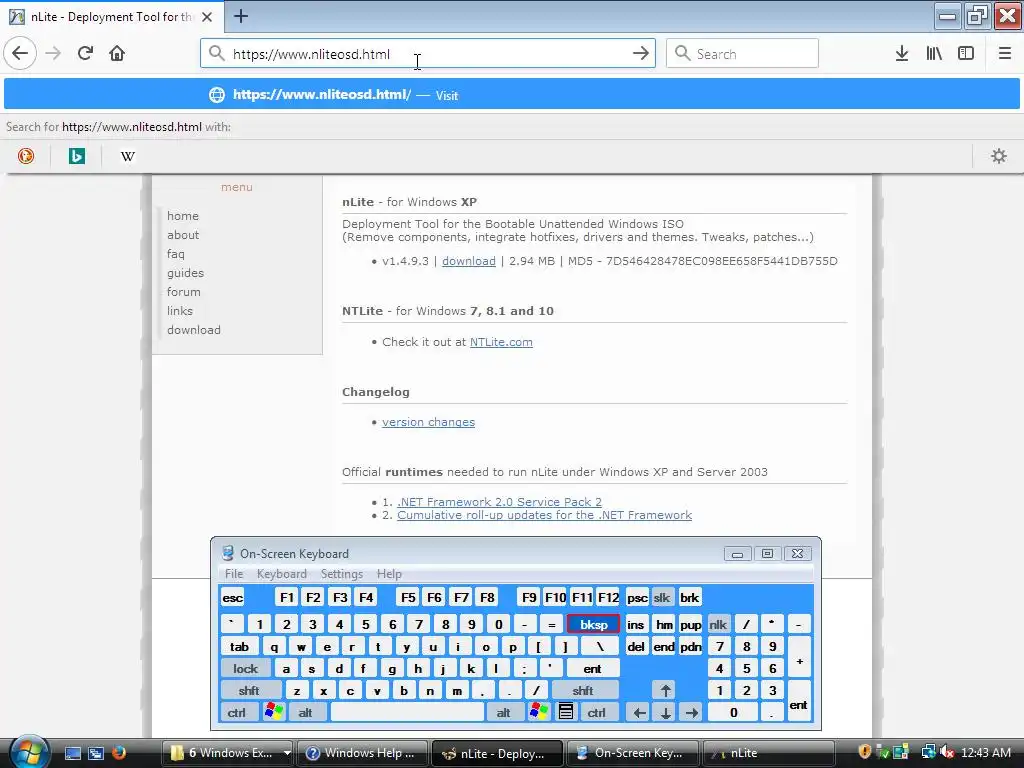Click the left Windows logo key on keyboard
Screen dimensions: 1024x768
coord(274,712)
